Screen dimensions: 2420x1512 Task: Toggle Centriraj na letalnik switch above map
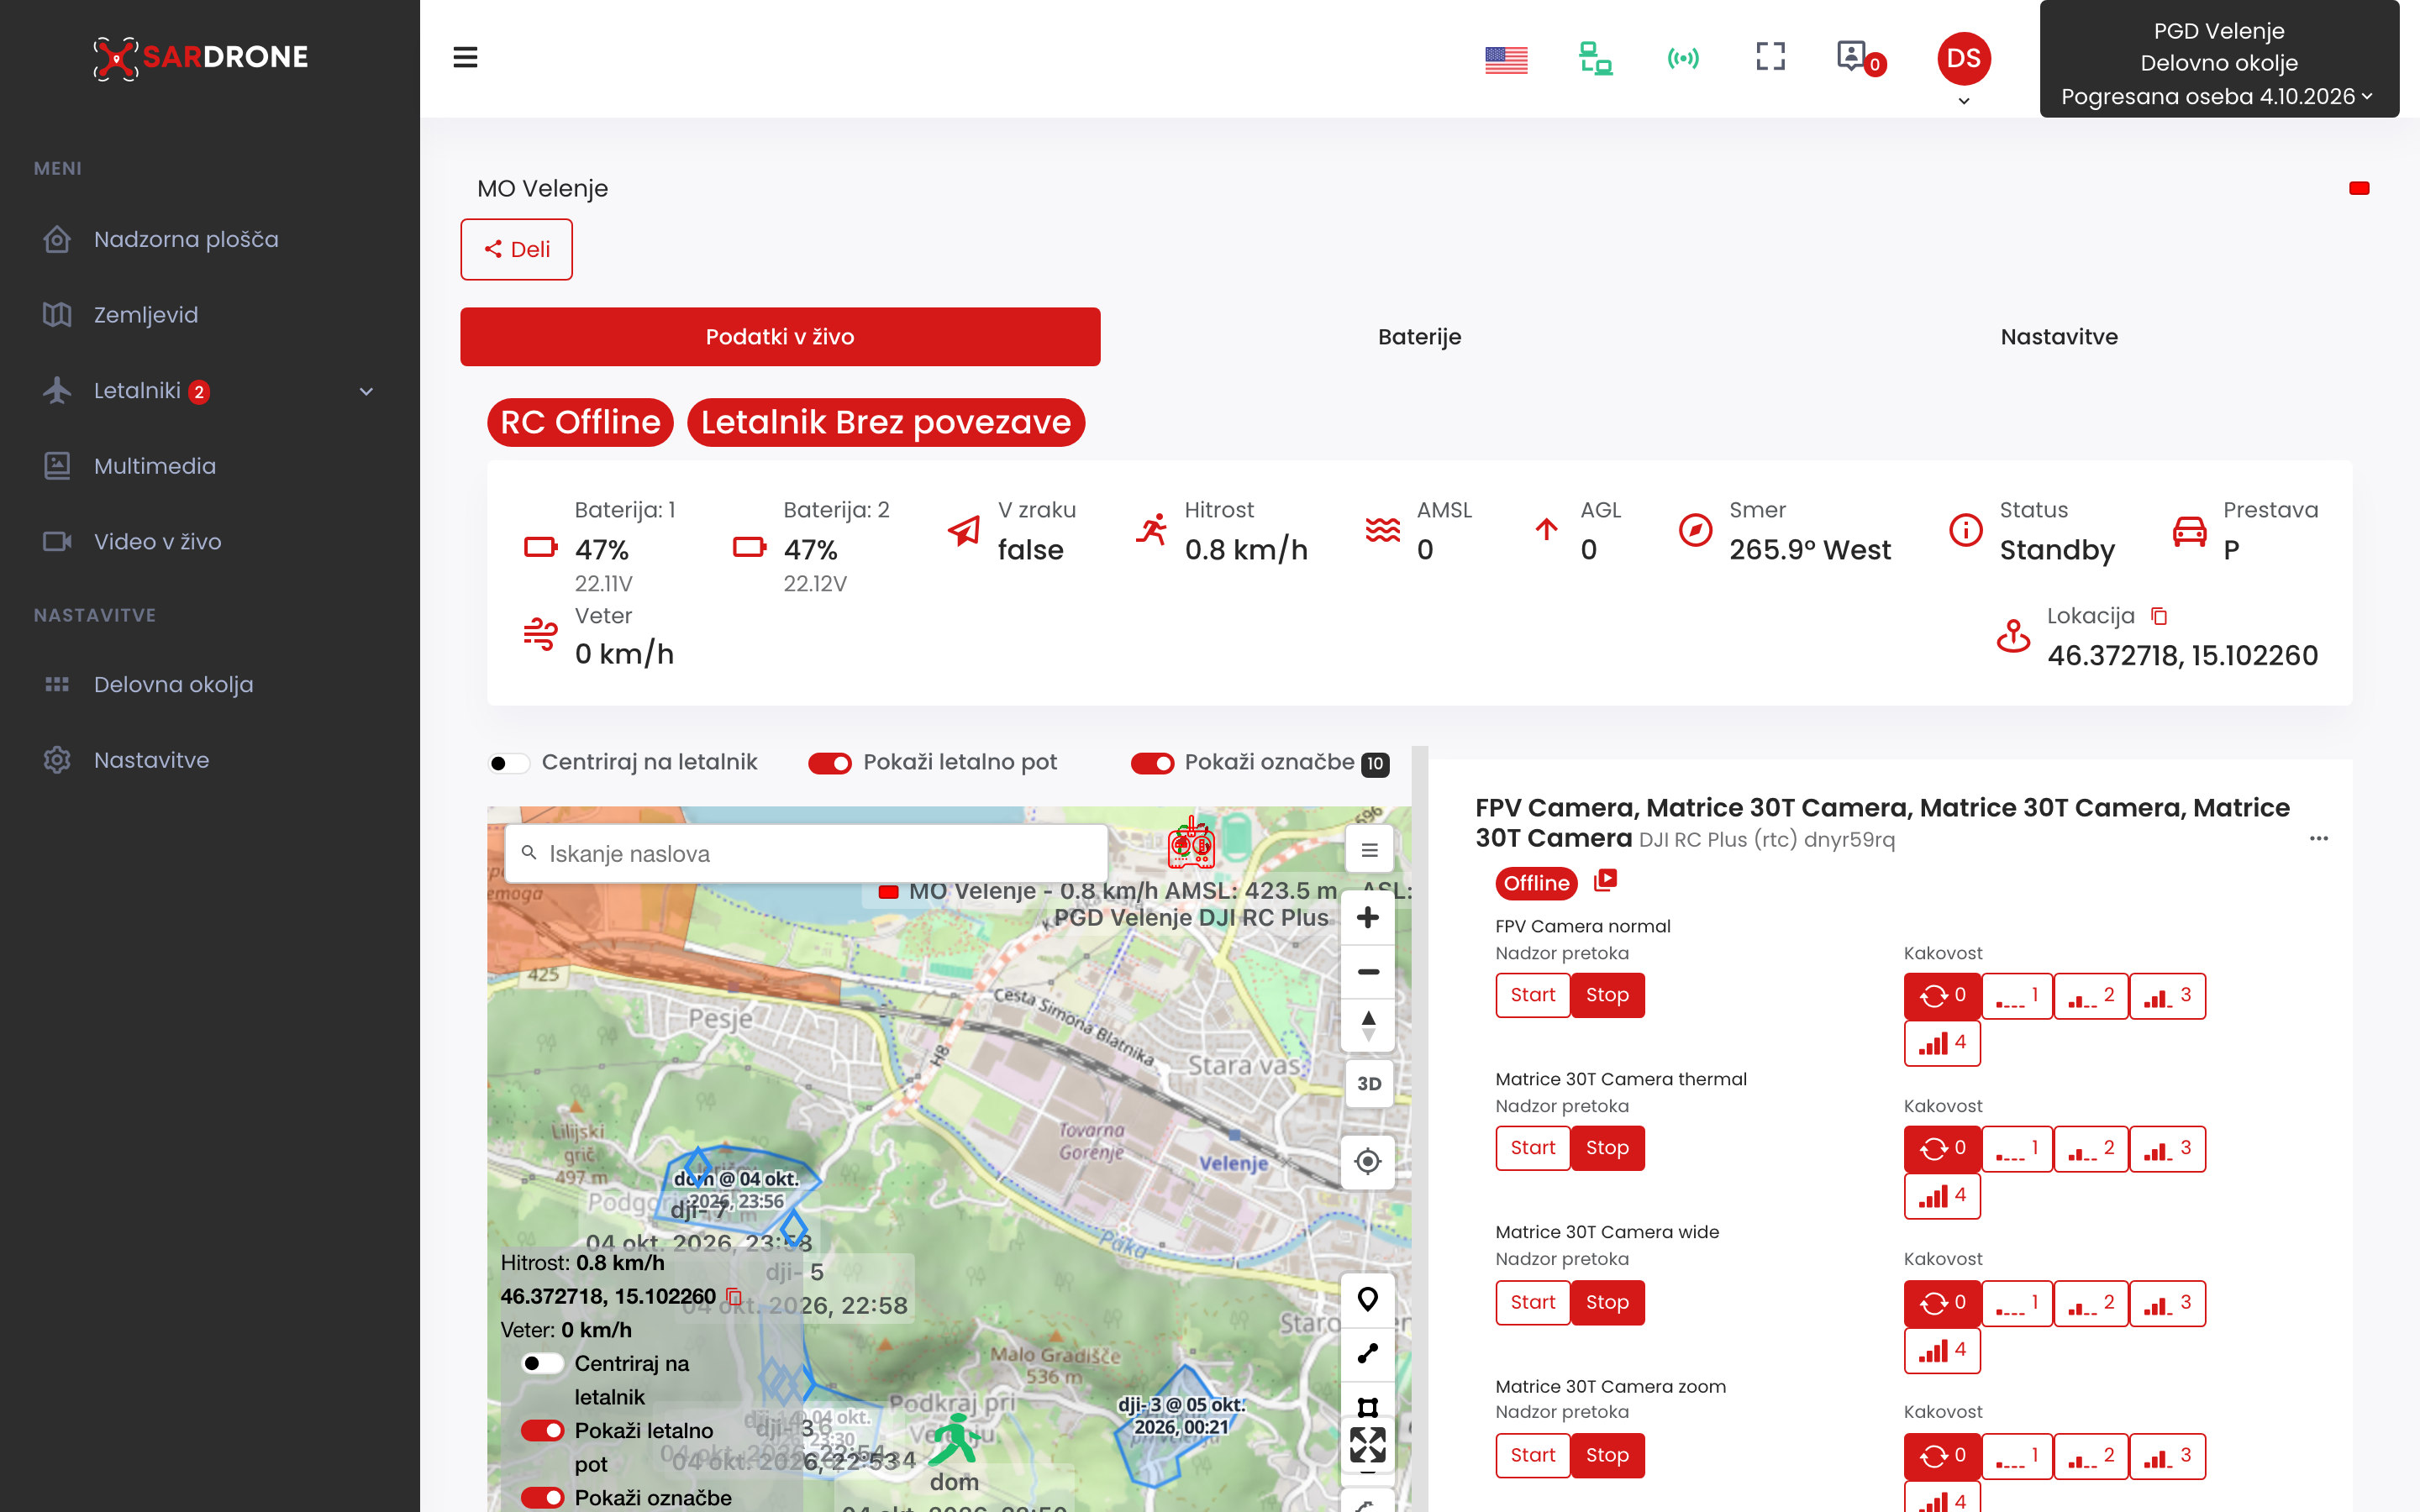pos(508,763)
